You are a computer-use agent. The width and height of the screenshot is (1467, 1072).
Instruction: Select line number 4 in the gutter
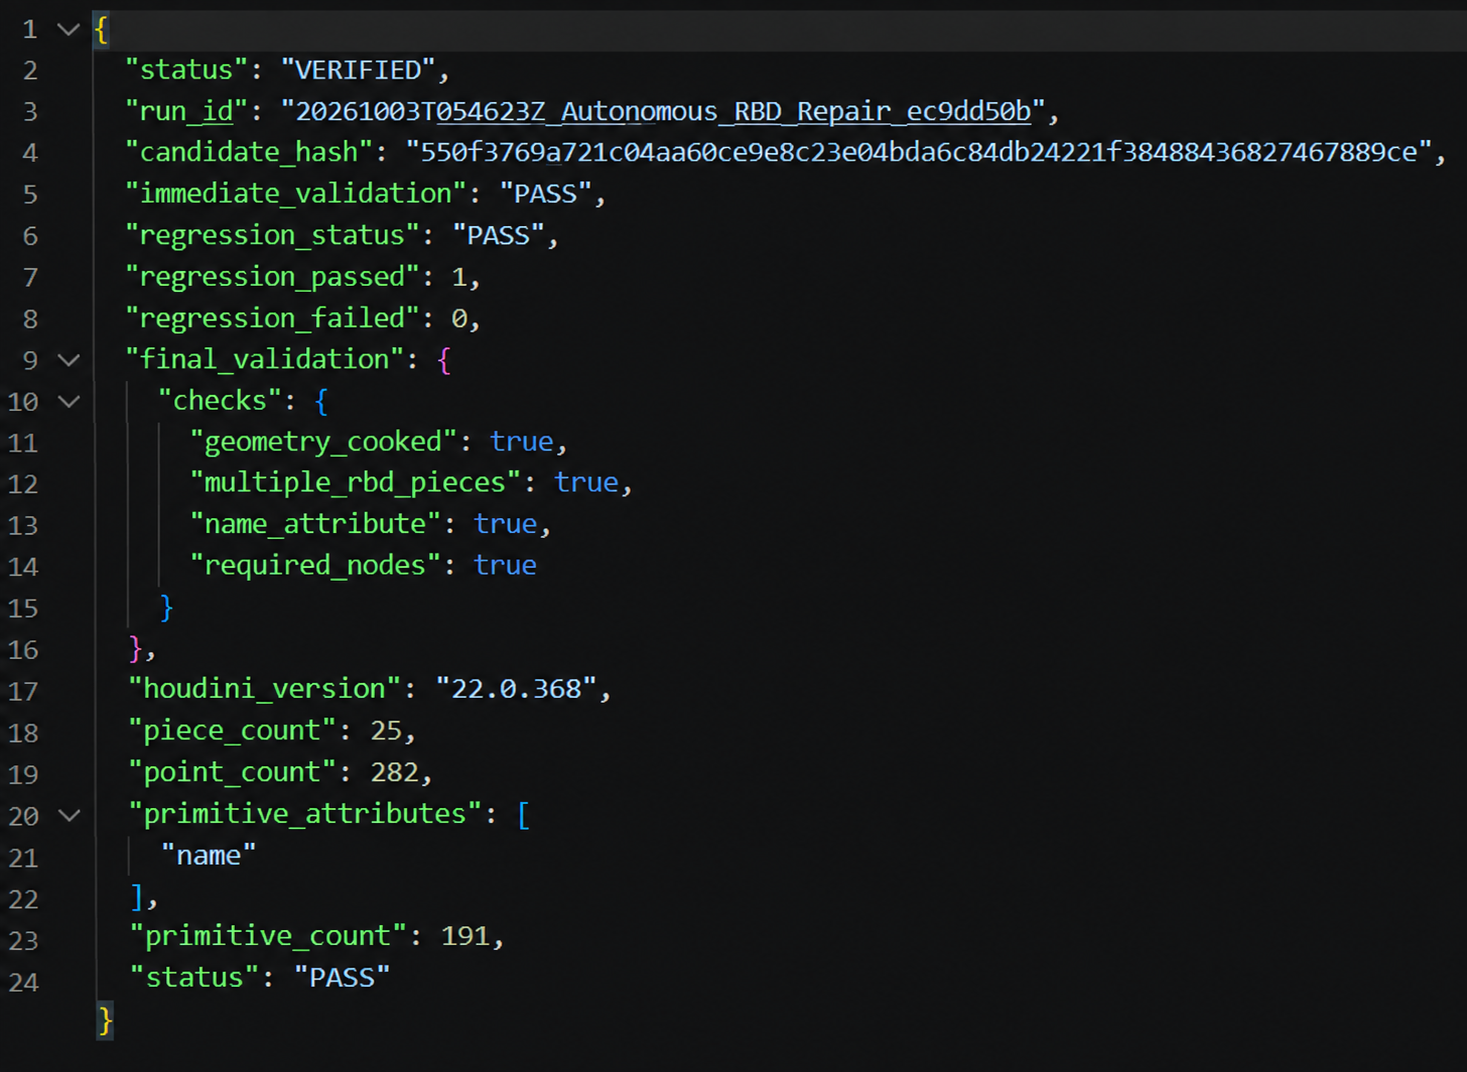[x=30, y=153]
